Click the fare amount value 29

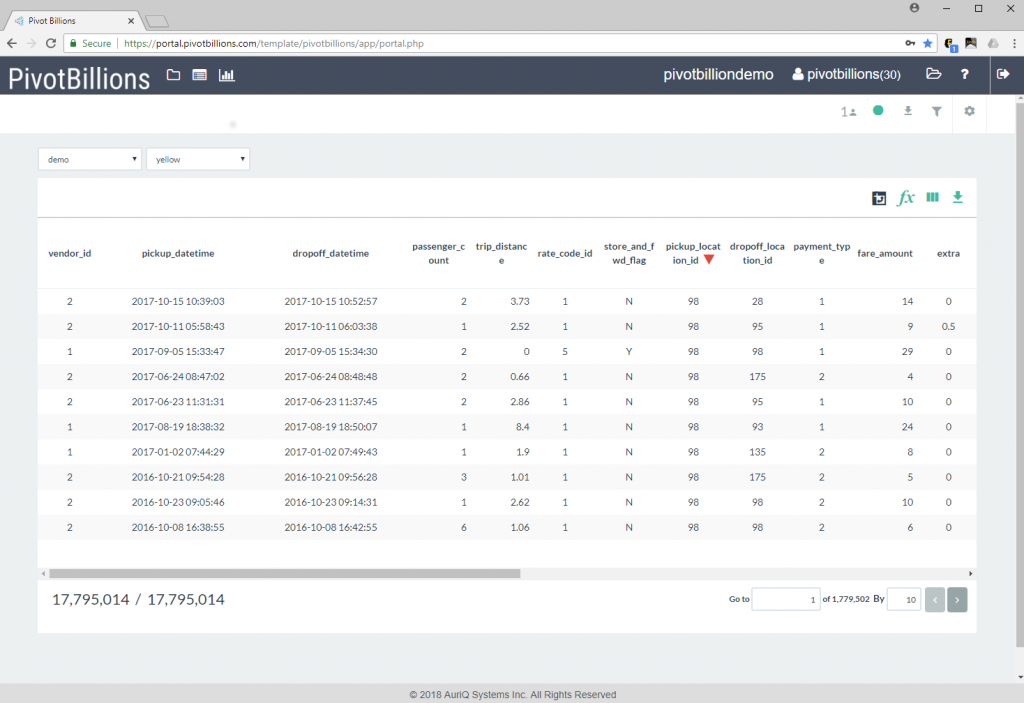pos(907,352)
